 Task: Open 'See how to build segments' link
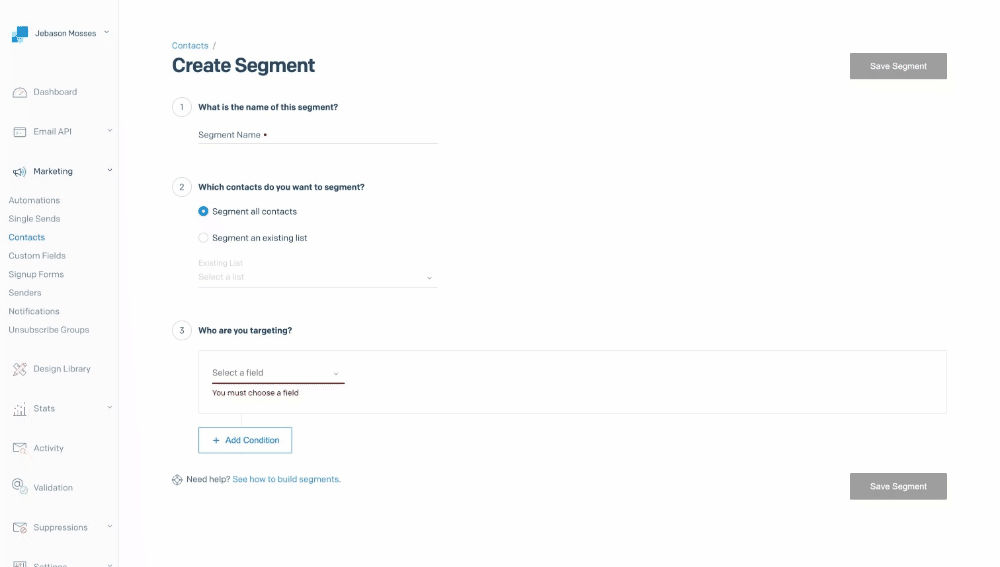point(286,480)
